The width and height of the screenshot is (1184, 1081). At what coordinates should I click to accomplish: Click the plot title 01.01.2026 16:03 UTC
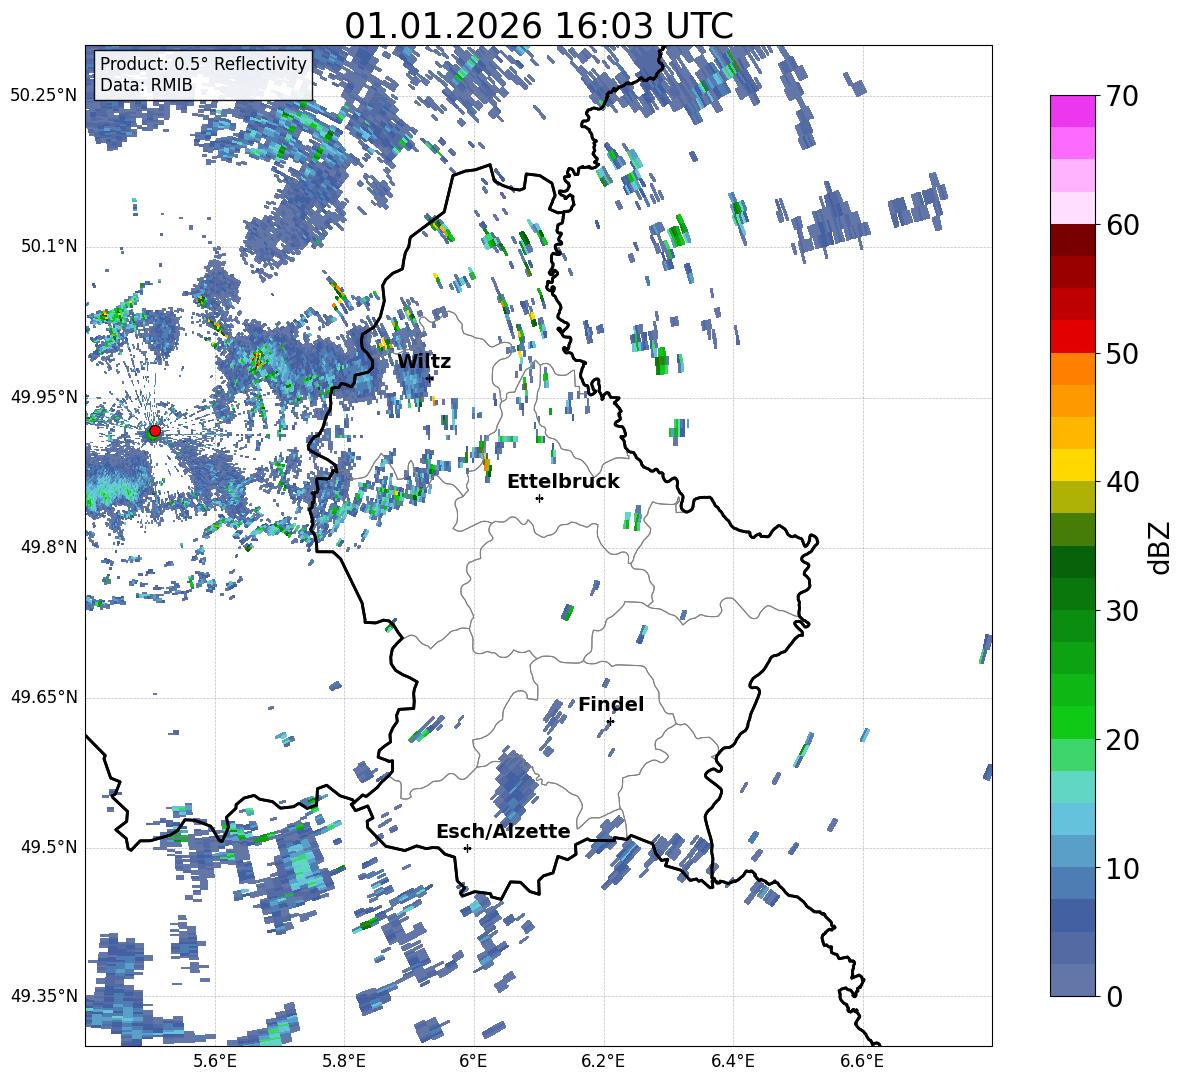click(538, 26)
